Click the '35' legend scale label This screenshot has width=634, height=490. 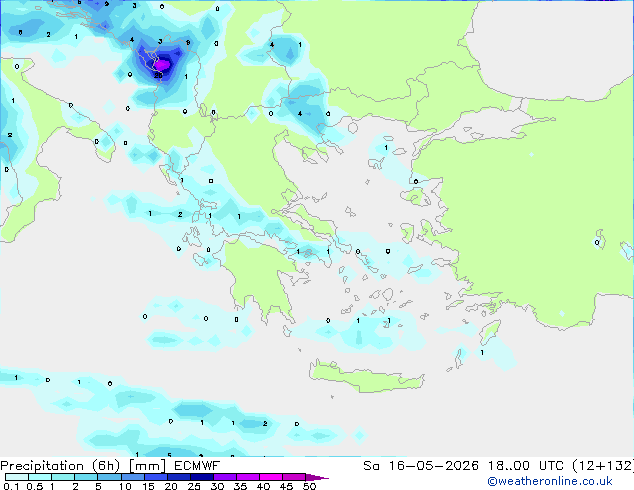point(240,486)
